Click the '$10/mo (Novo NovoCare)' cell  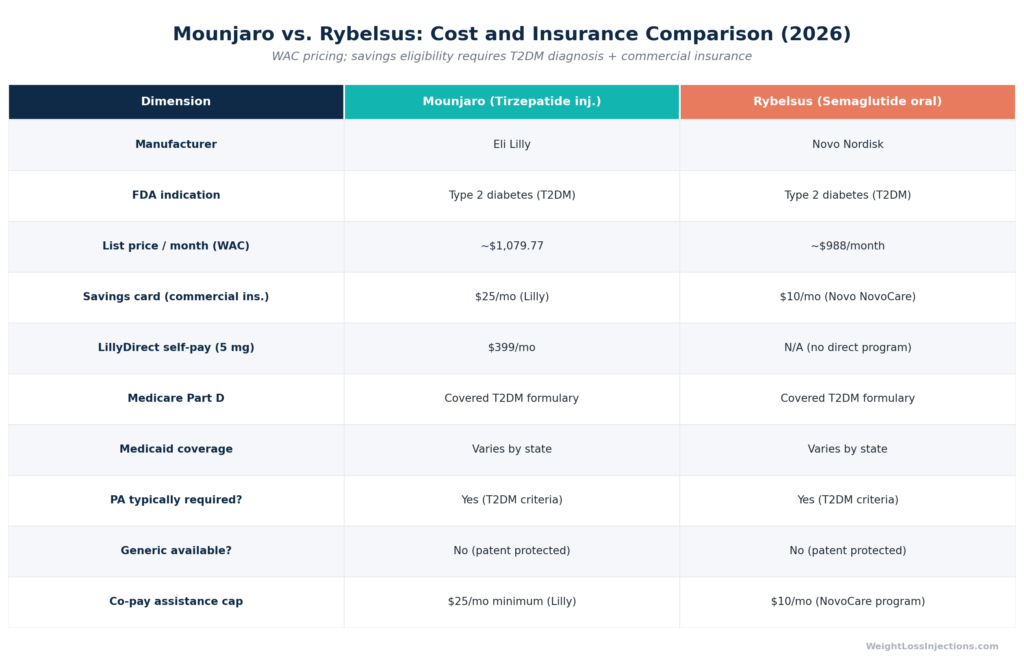click(x=848, y=297)
